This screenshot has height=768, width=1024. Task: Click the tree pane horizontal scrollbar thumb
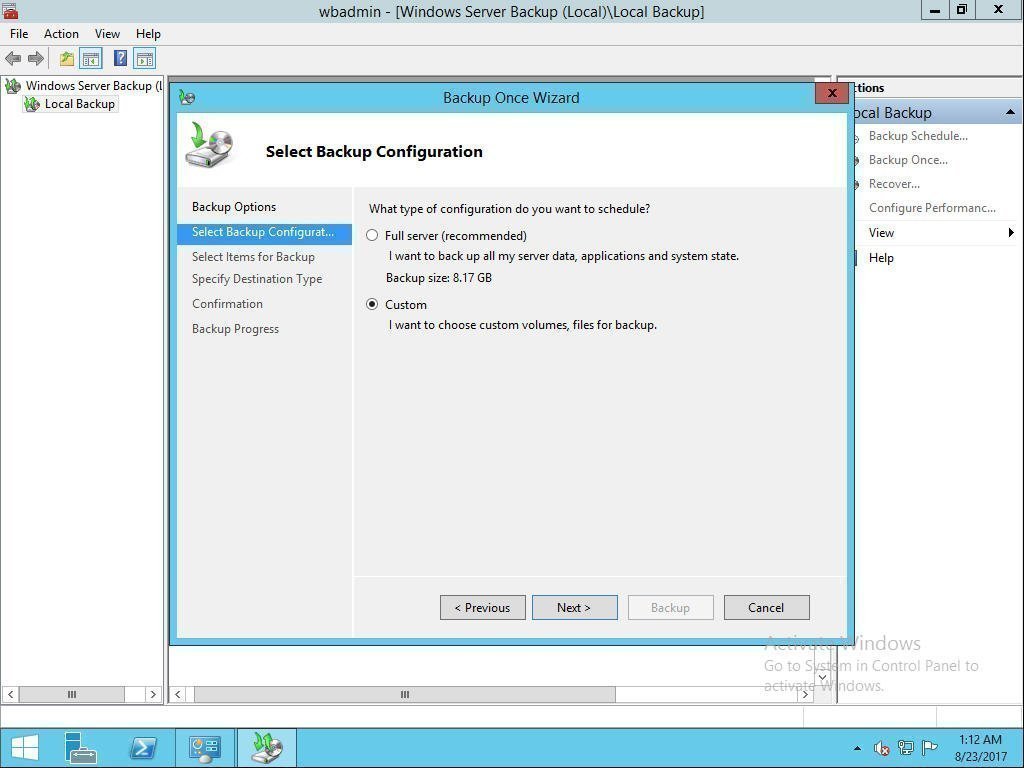coord(72,694)
